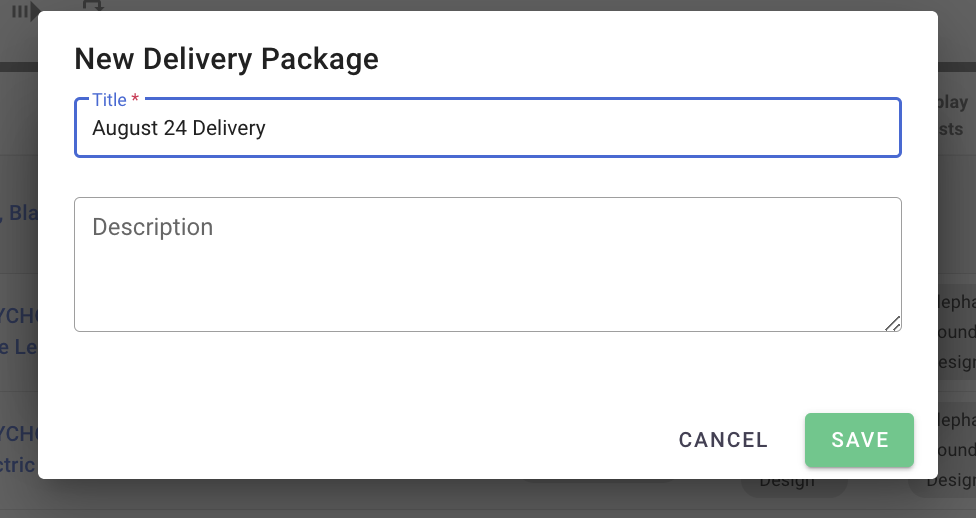Click the partially hidden sound design tag beside the Description box
976x518 pixels.
point(955,332)
